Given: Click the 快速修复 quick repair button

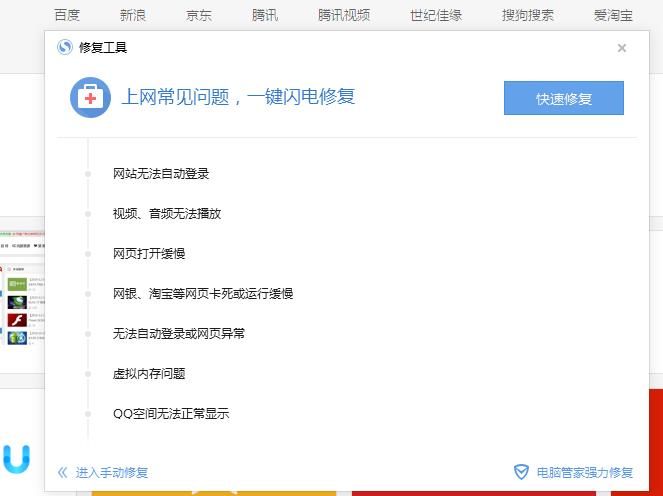Looking at the screenshot, I should click(x=564, y=98).
